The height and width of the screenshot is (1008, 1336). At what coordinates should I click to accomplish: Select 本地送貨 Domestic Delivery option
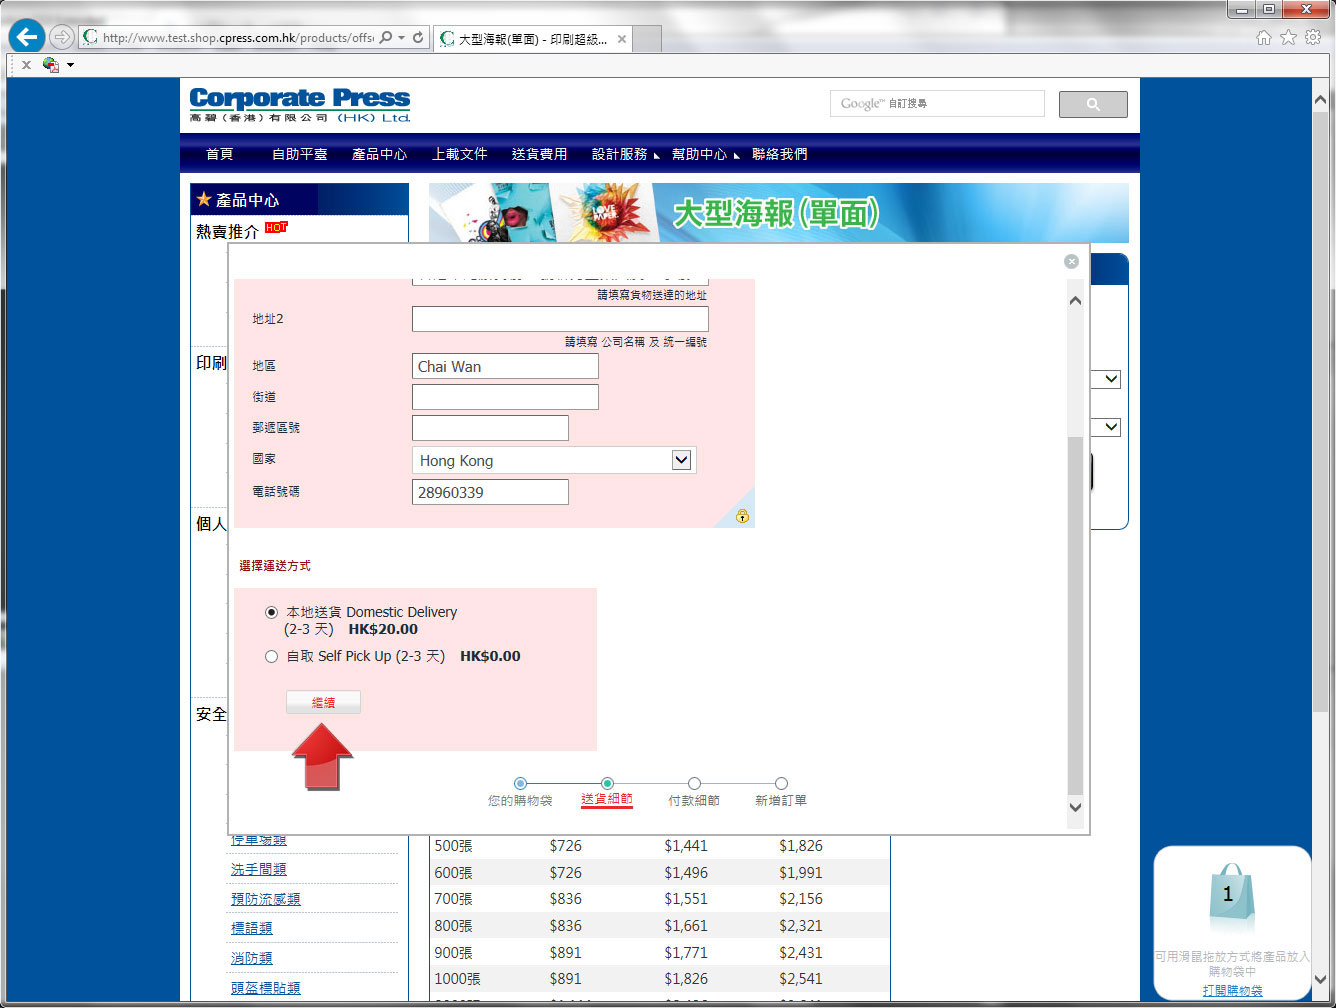[271, 612]
